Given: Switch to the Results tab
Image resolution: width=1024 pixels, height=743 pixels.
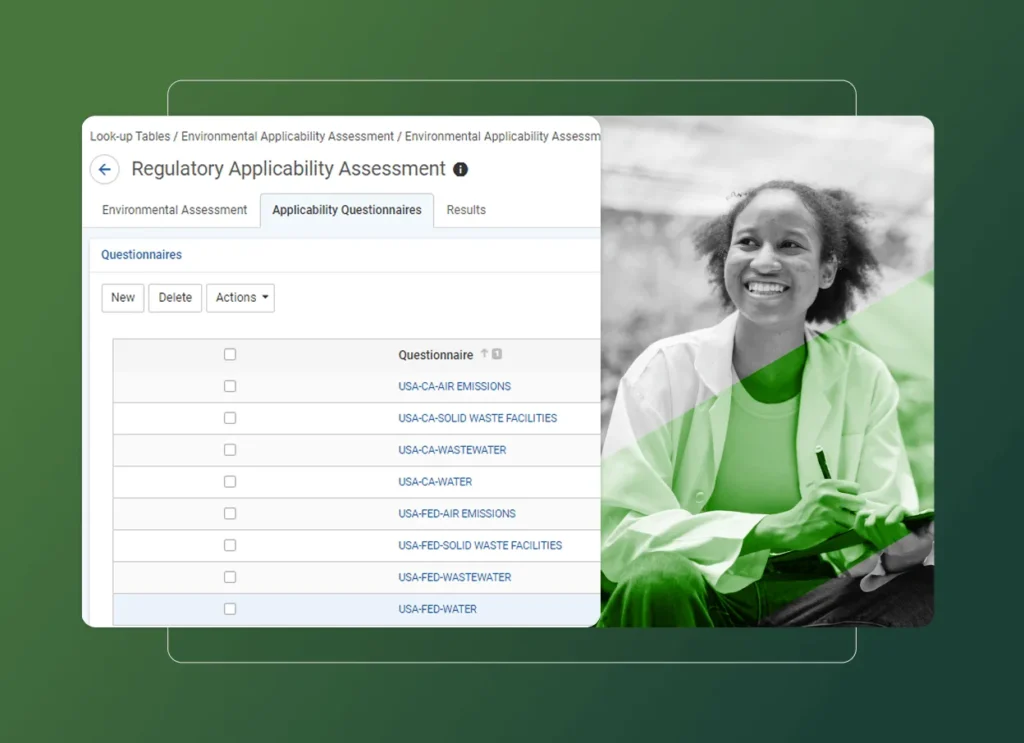Looking at the screenshot, I should click(x=466, y=210).
